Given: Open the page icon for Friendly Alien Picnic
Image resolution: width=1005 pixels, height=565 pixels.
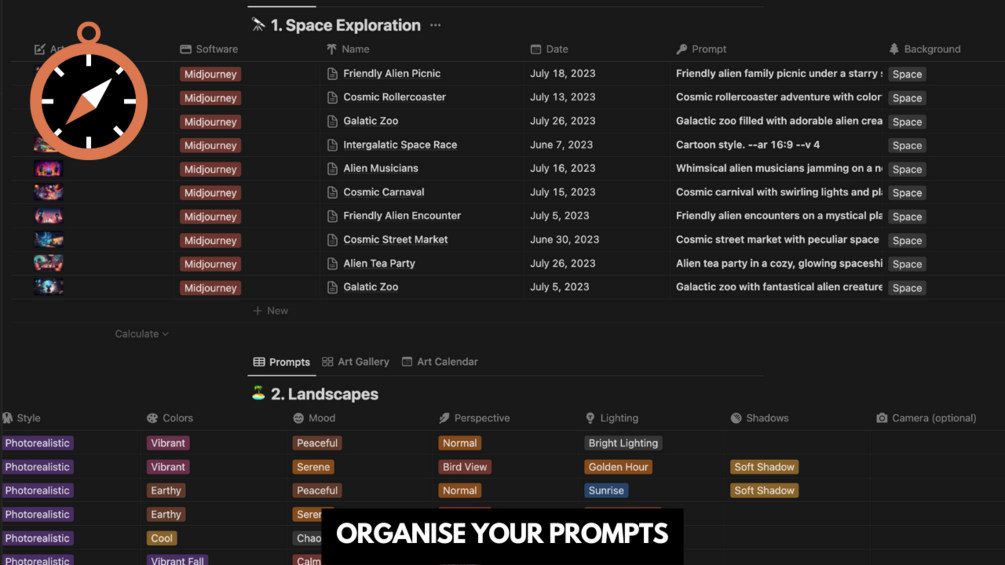Looking at the screenshot, I should 332,74.
